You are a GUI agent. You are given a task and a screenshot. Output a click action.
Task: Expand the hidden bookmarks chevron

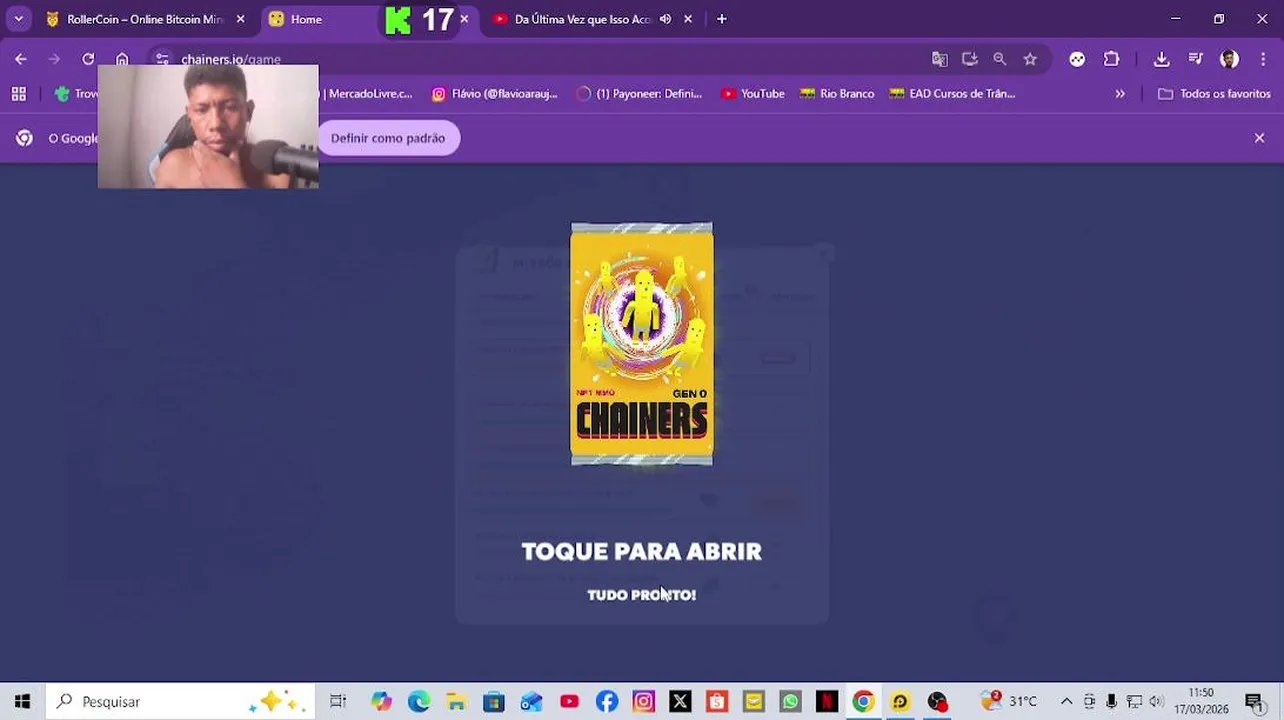coord(1120,93)
